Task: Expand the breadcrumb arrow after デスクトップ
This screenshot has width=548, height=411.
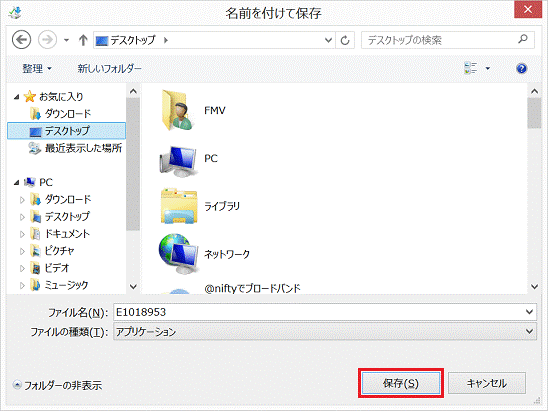Action: tap(166, 40)
